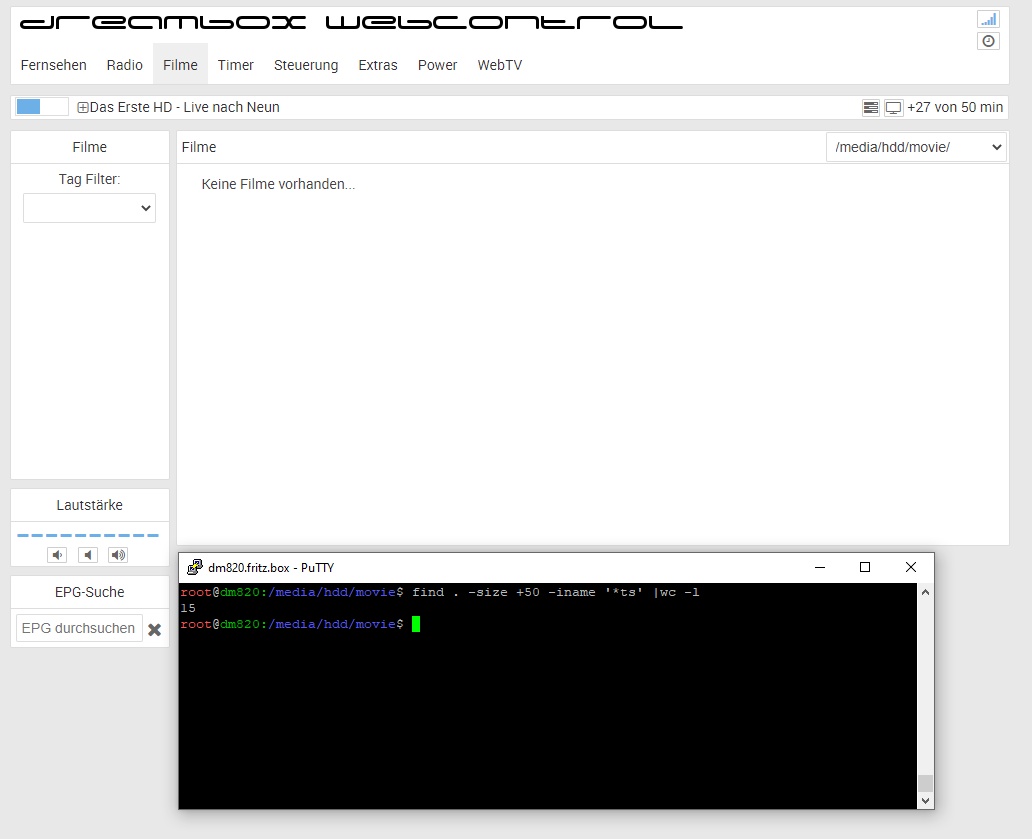Image resolution: width=1032 pixels, height=839 pixels.
Task: Click the volume up speaker icon
Action: [118, 555]
